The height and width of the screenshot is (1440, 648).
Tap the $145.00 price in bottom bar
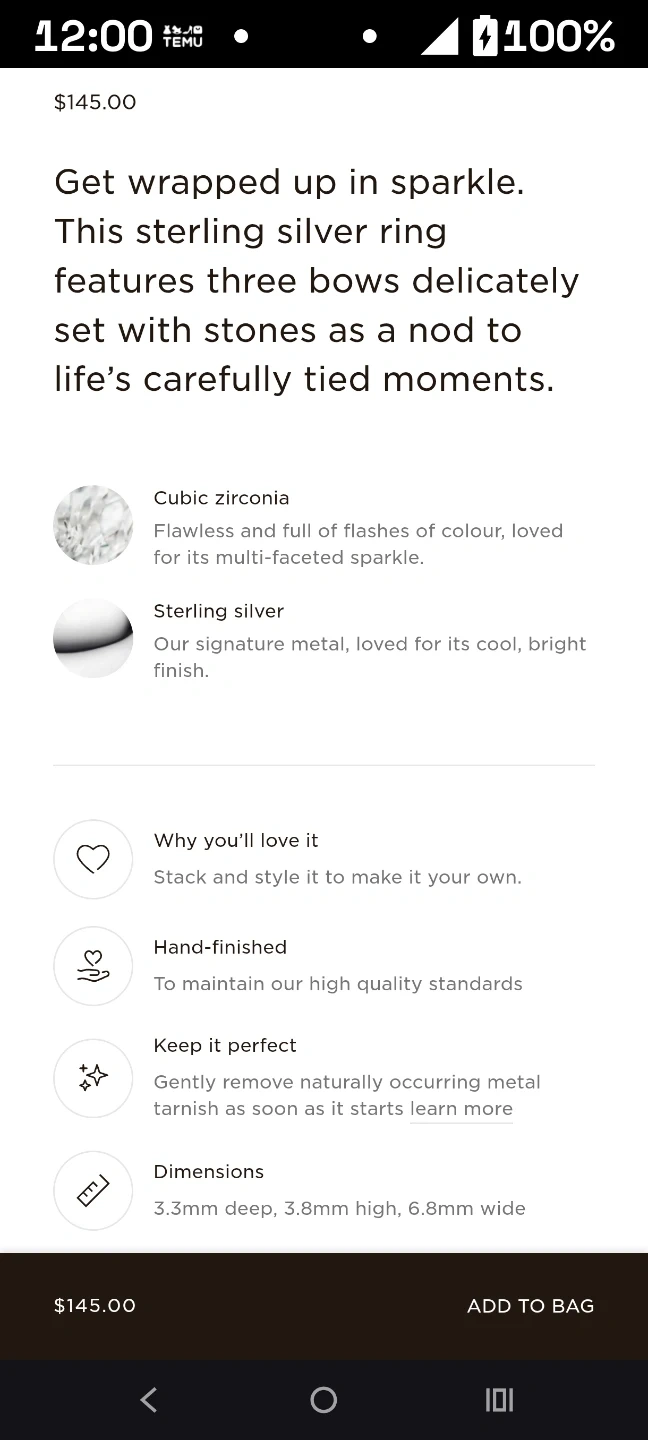tap(95, 1306)
